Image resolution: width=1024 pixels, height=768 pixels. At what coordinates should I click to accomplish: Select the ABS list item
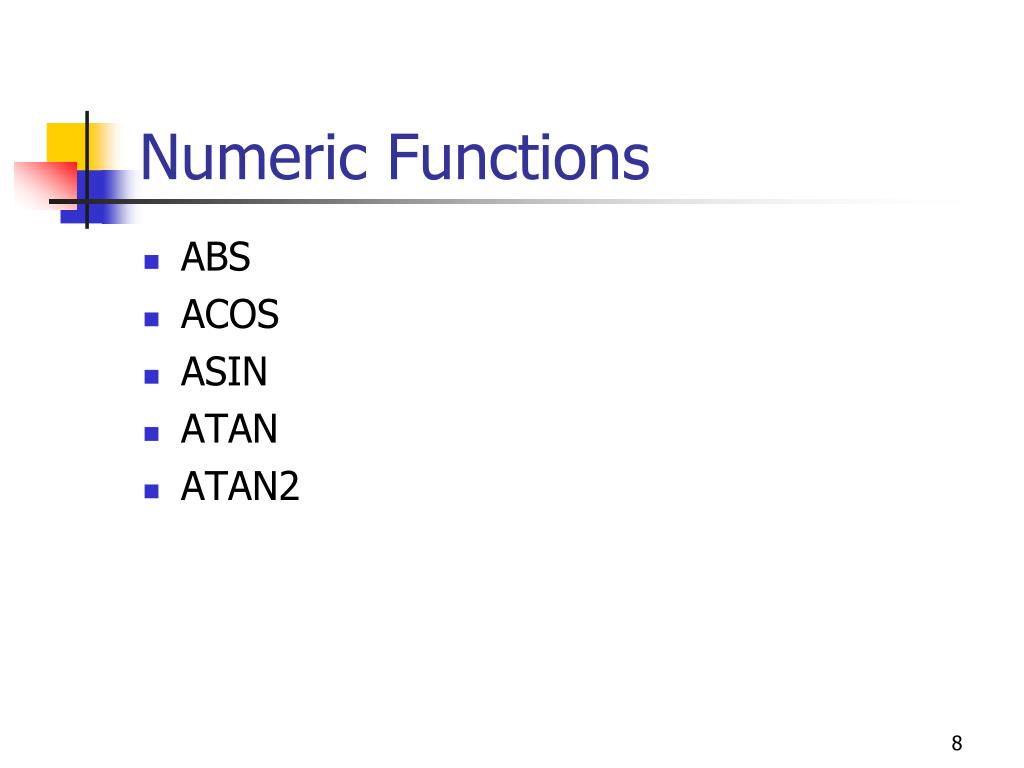point(215,257)
